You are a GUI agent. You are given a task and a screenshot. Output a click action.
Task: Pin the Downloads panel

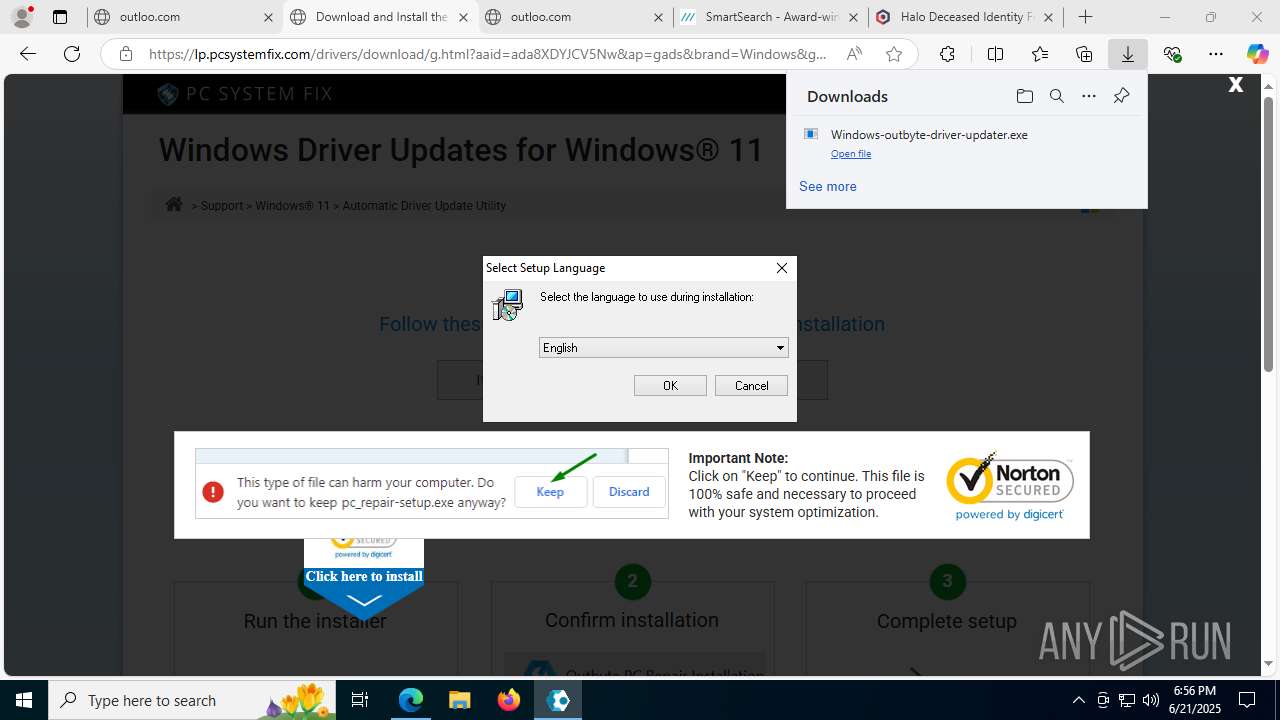click(1121, 96)
